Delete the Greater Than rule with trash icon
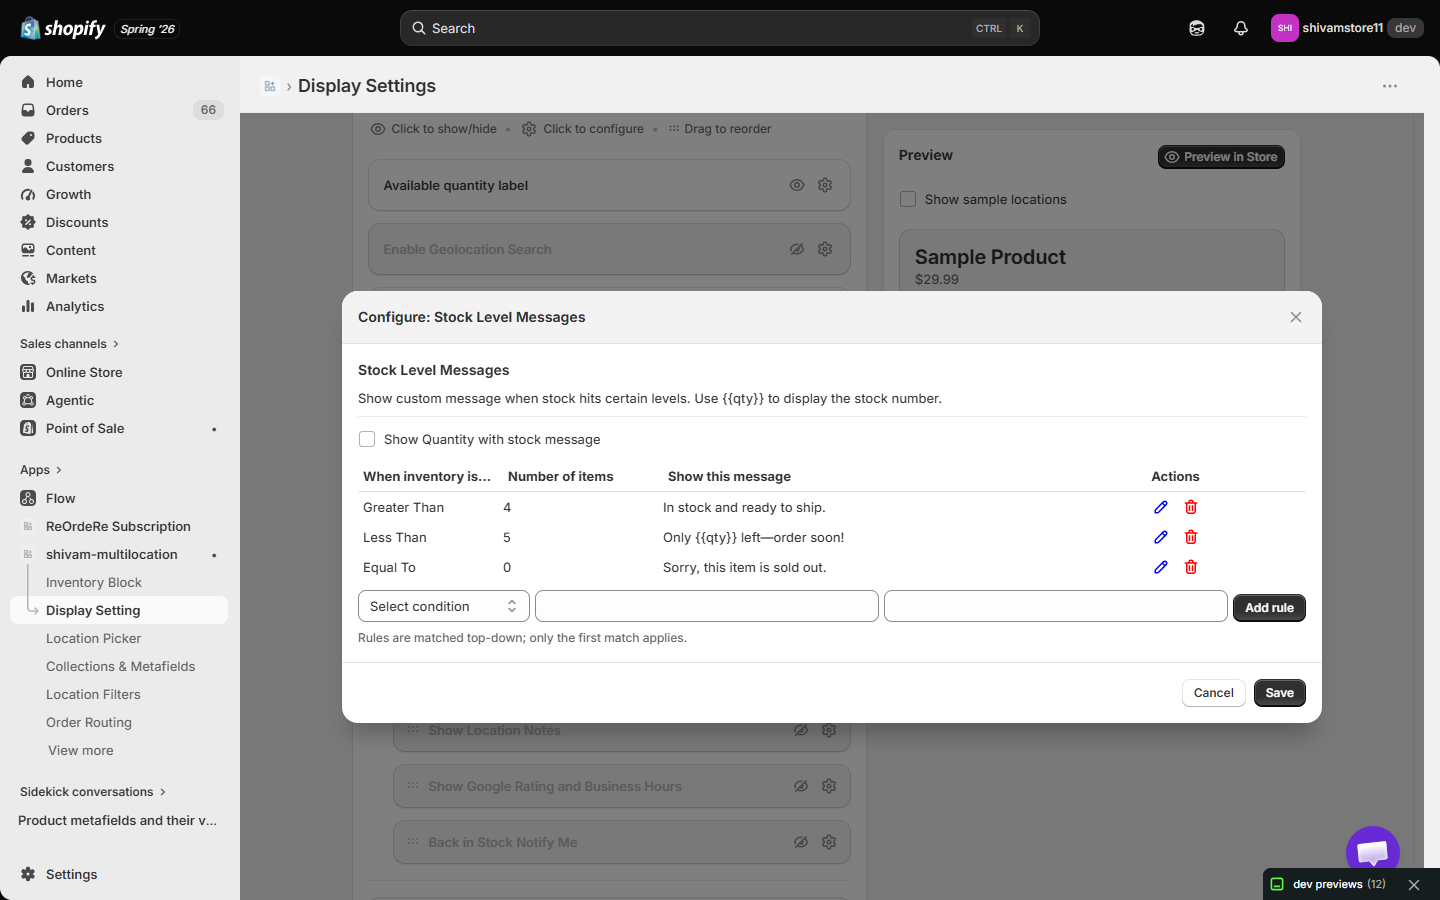Screen dimensions: 1440x900 pos(1191,507)
